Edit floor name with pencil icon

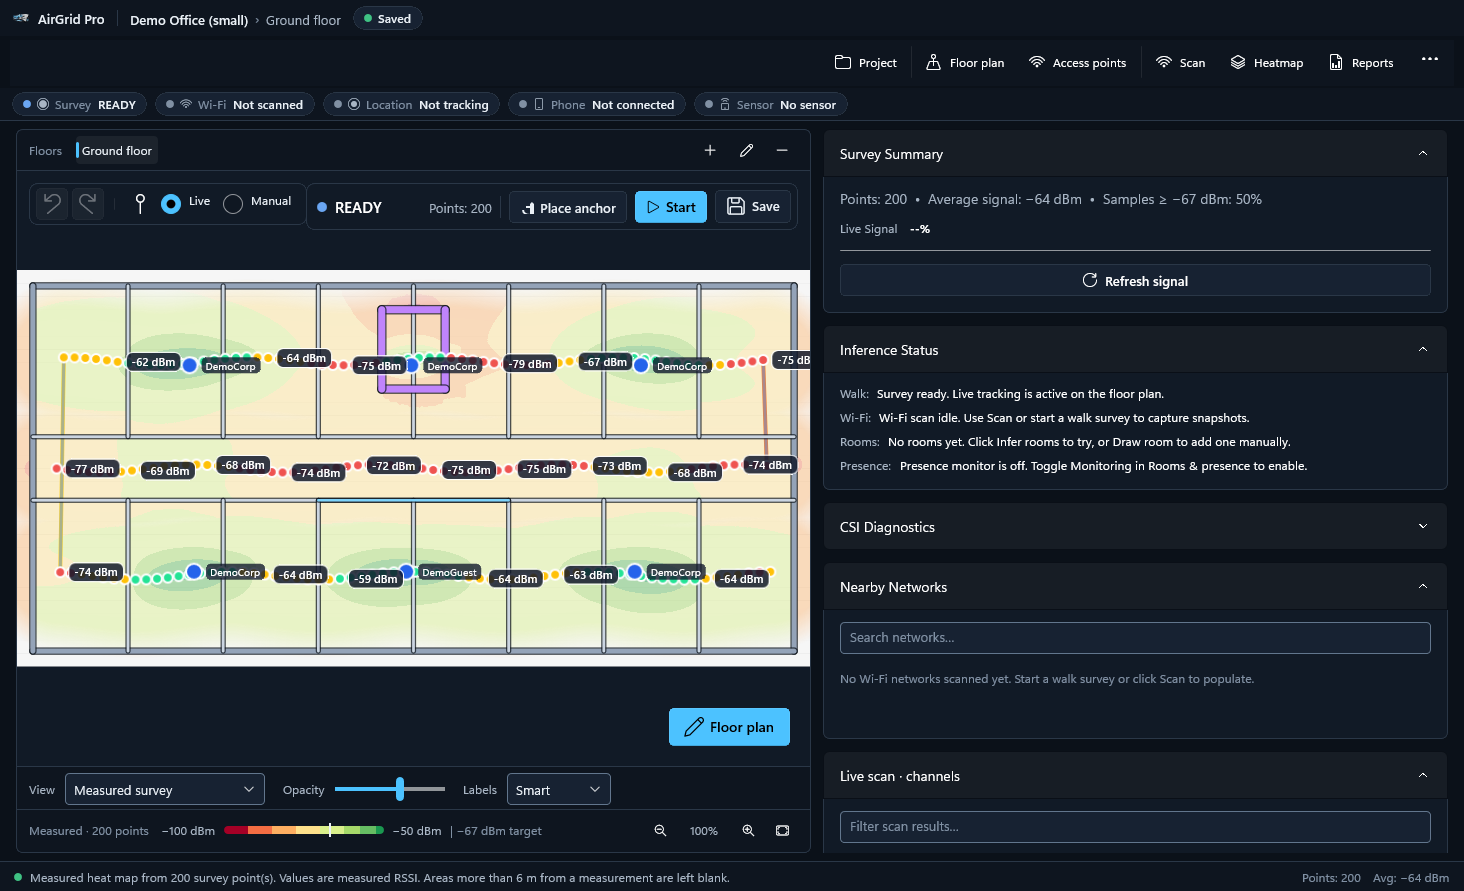pos(746,150)
